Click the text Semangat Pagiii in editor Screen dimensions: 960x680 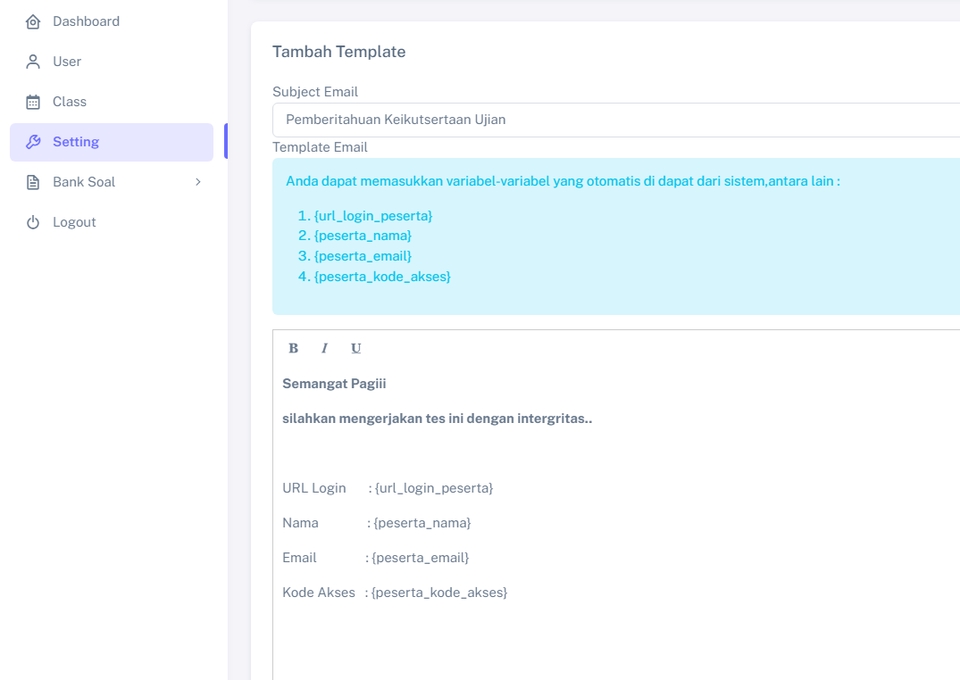334,383
